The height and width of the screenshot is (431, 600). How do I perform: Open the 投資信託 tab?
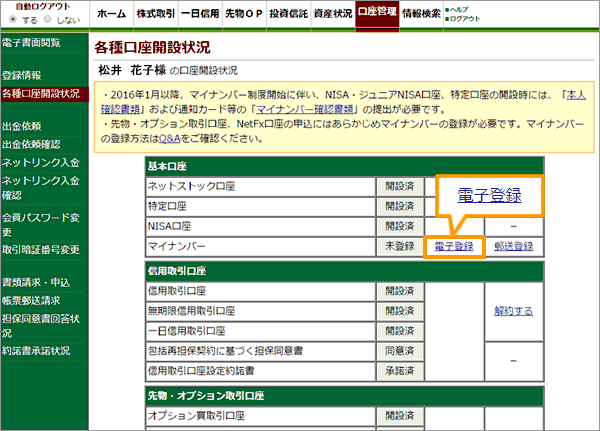(289, 14)
